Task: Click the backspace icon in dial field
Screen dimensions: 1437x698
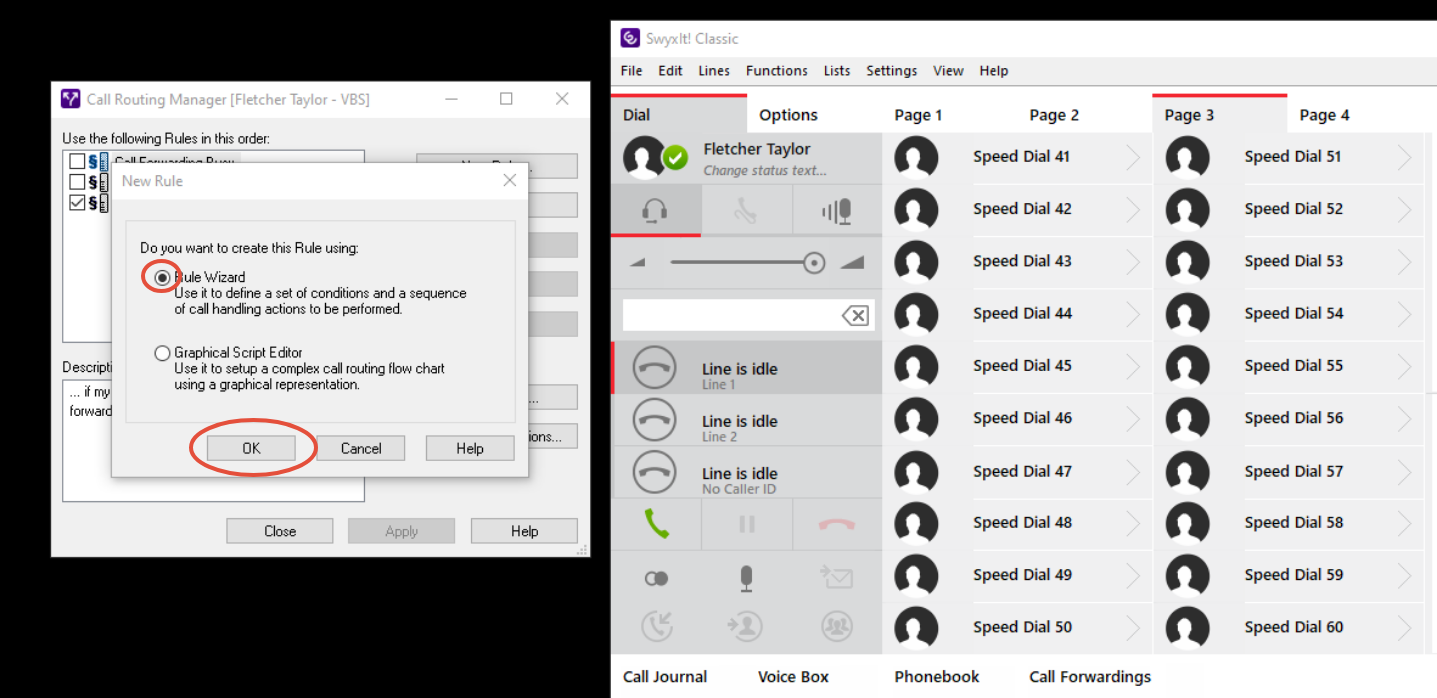Action: (855, 316)
